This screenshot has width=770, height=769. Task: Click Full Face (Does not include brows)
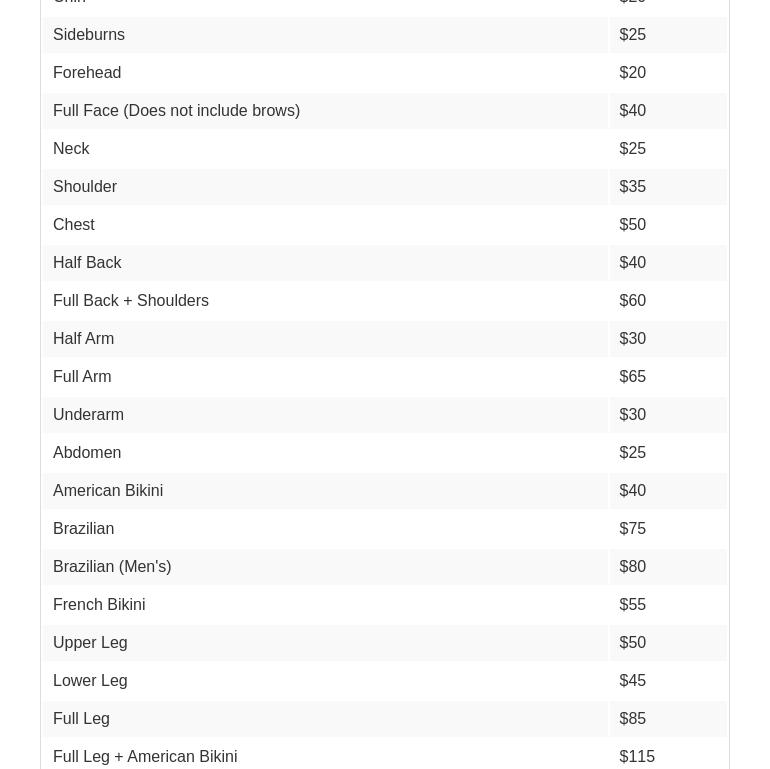pyautogui.click(x=176, y=111)
